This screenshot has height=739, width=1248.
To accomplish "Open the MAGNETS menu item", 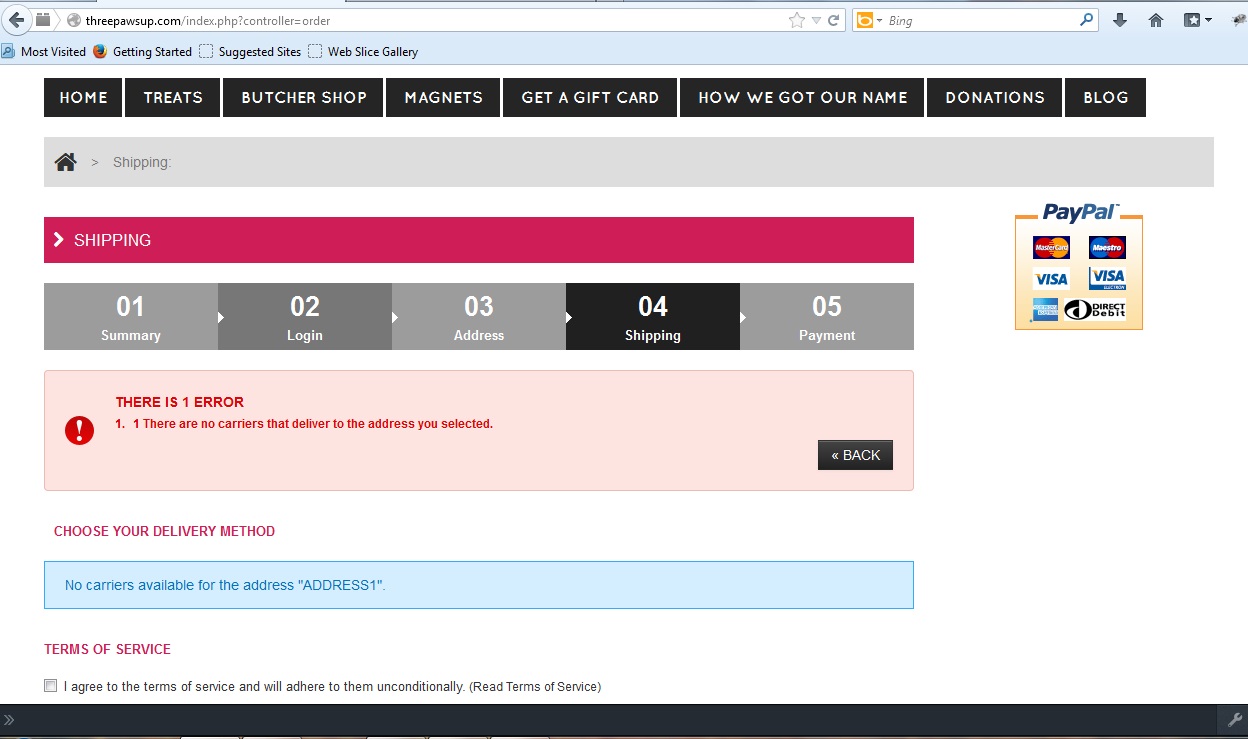I will (x=443, y=98).
